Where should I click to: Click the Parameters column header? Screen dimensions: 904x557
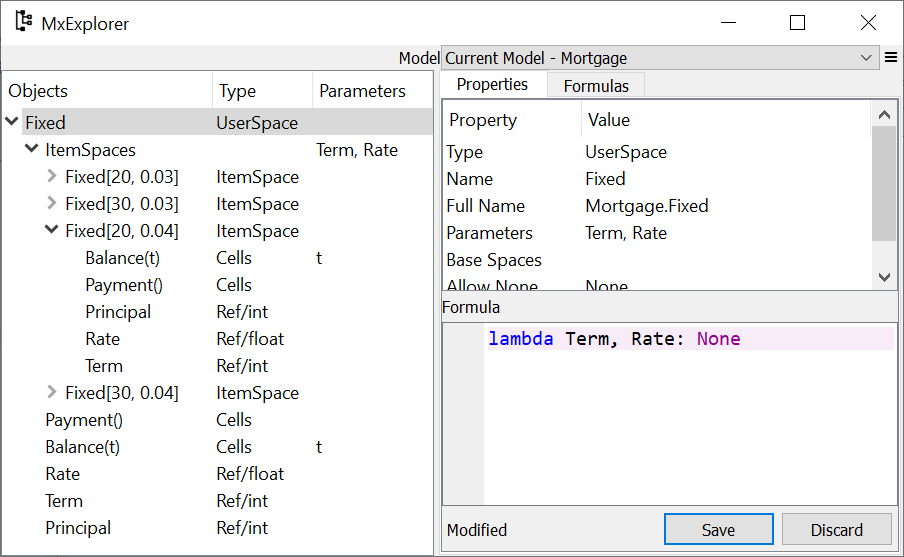click(362, 91)
